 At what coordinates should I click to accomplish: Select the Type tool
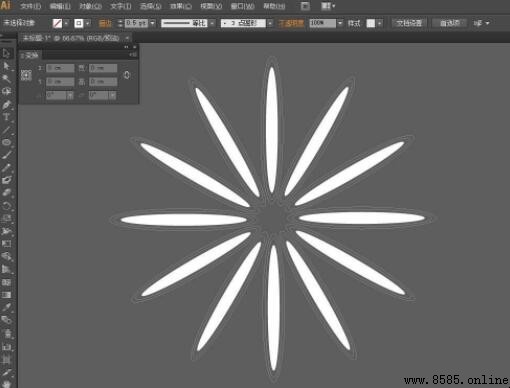(x=6, y=117)
